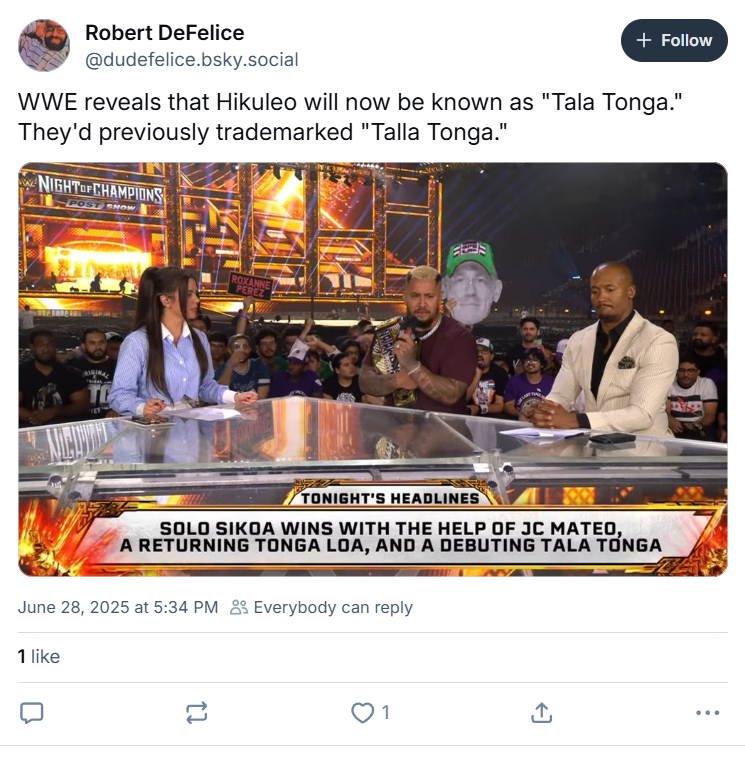
Task: Repost using the repost arrows icon
Action: click(197, 713)
